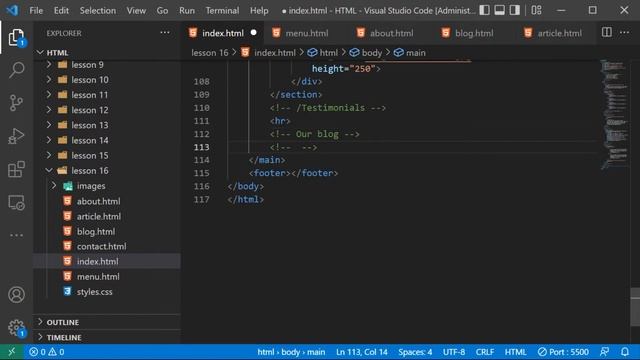Expand the lesson 9 folder
The width and height of the screenshot is (640, 360).
(x=49, y=64)
